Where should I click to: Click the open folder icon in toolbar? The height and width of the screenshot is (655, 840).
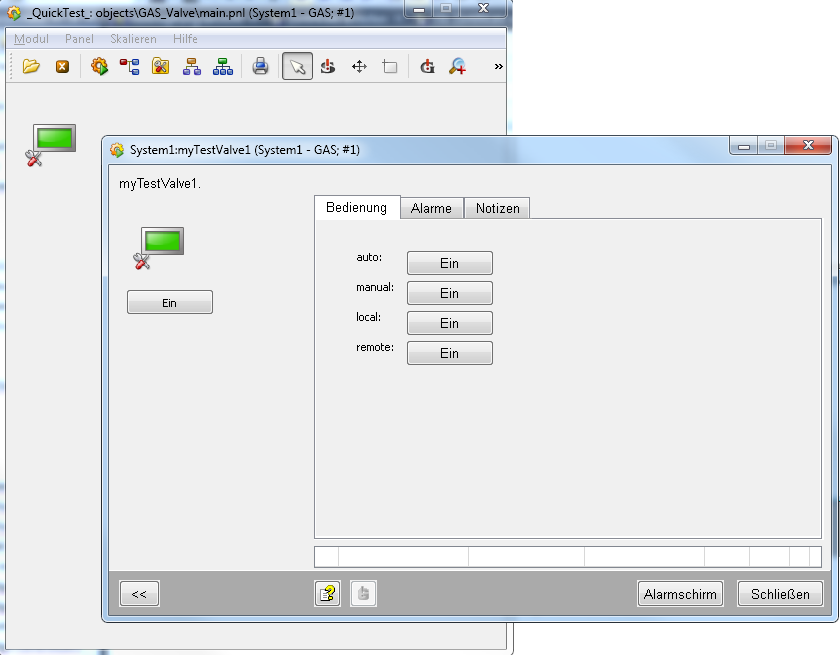click(x=31, y=67)
